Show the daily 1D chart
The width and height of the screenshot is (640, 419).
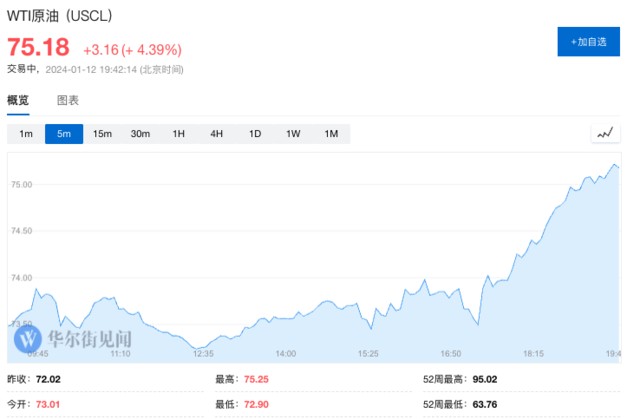pyautogui.click(x=255, y=134)
